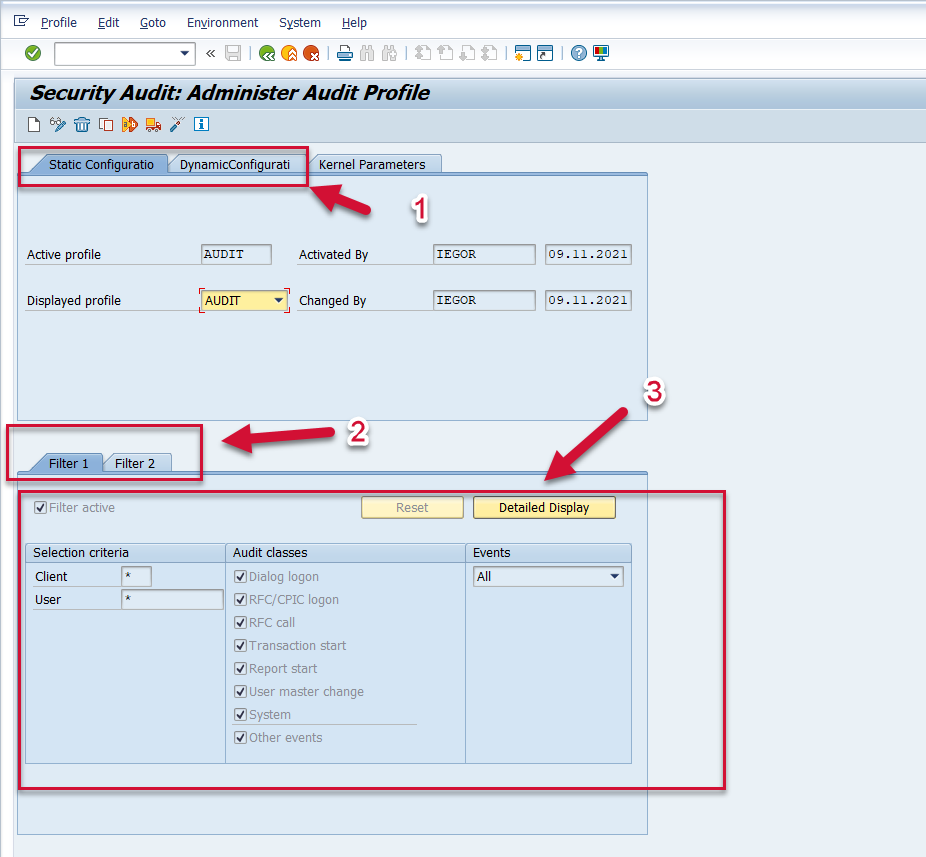Click the blue Information icon

click(201, 124)
